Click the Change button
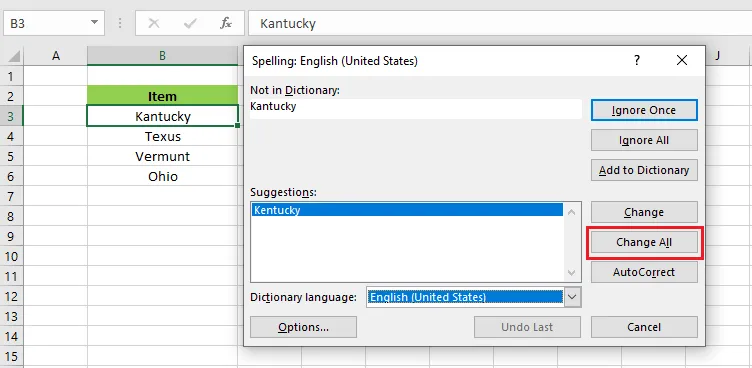 click(x=644, y=212)
